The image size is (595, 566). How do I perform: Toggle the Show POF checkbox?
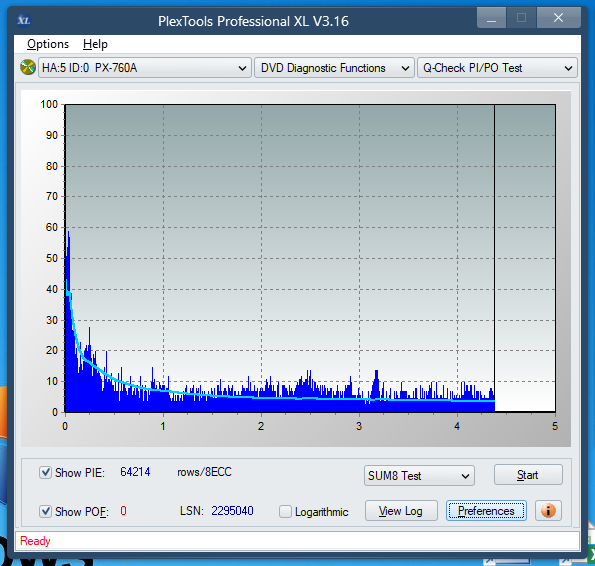point(46,511)
